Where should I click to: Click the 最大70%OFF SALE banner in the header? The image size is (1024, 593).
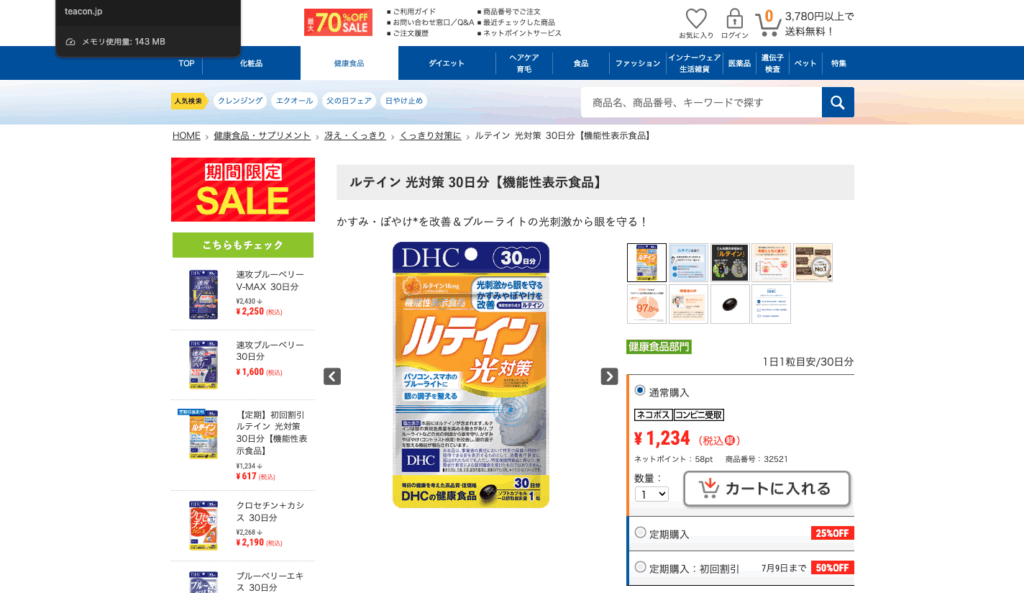[338, 22]
